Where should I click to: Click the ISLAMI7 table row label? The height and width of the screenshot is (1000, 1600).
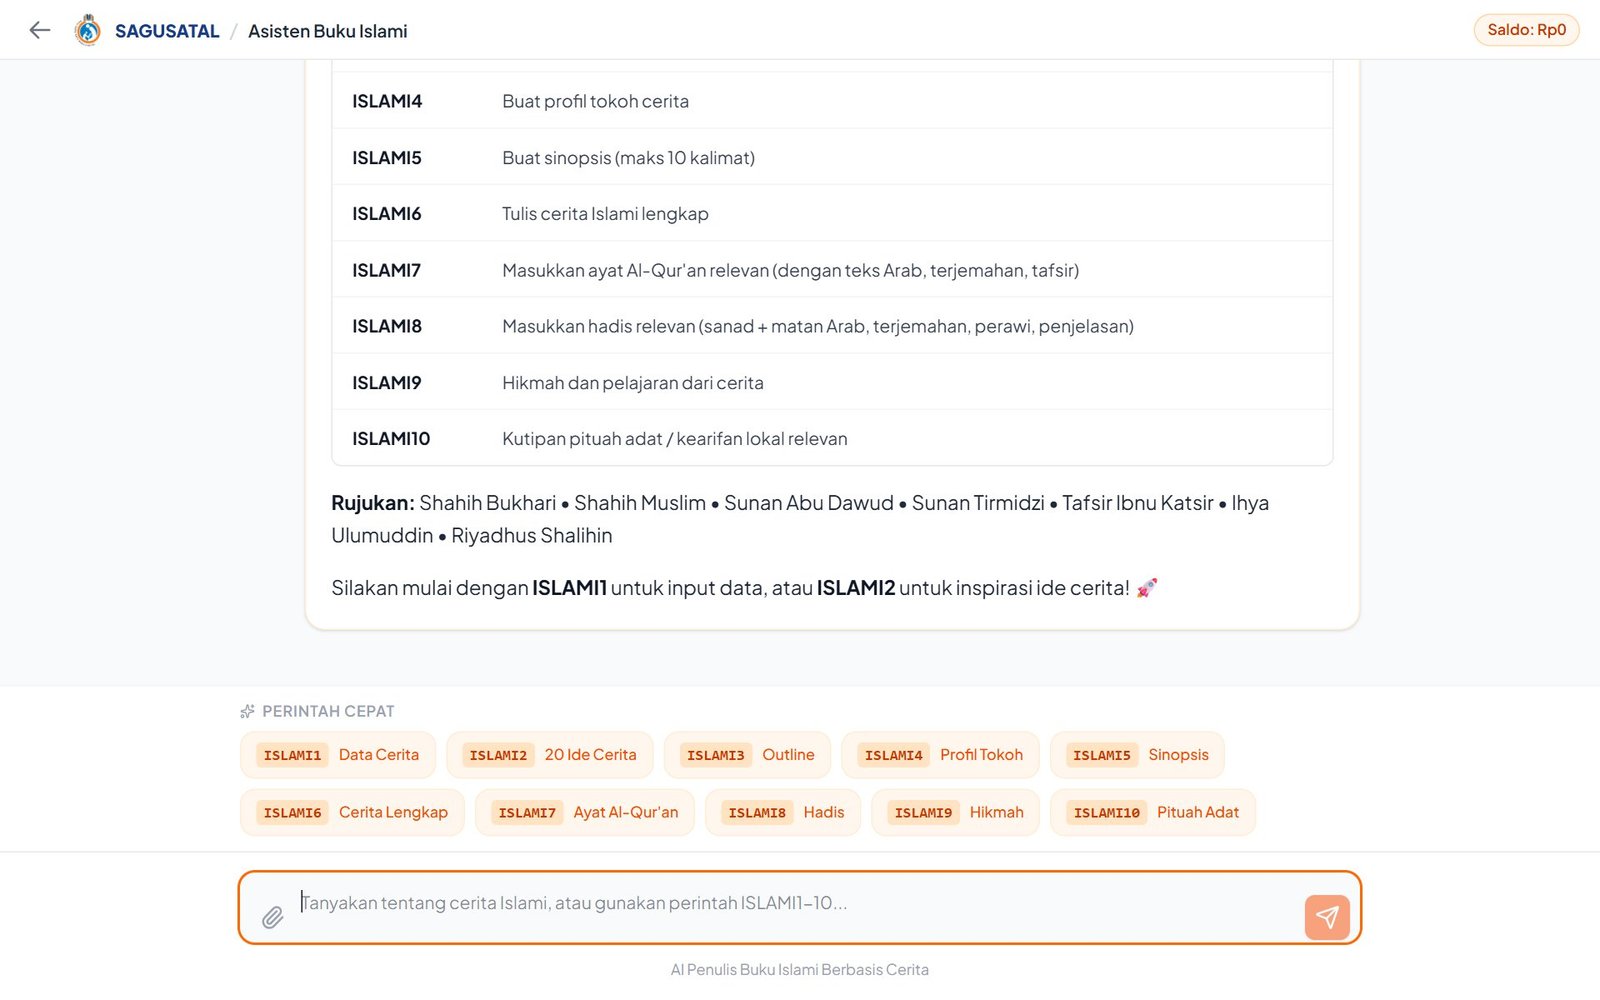386,270
